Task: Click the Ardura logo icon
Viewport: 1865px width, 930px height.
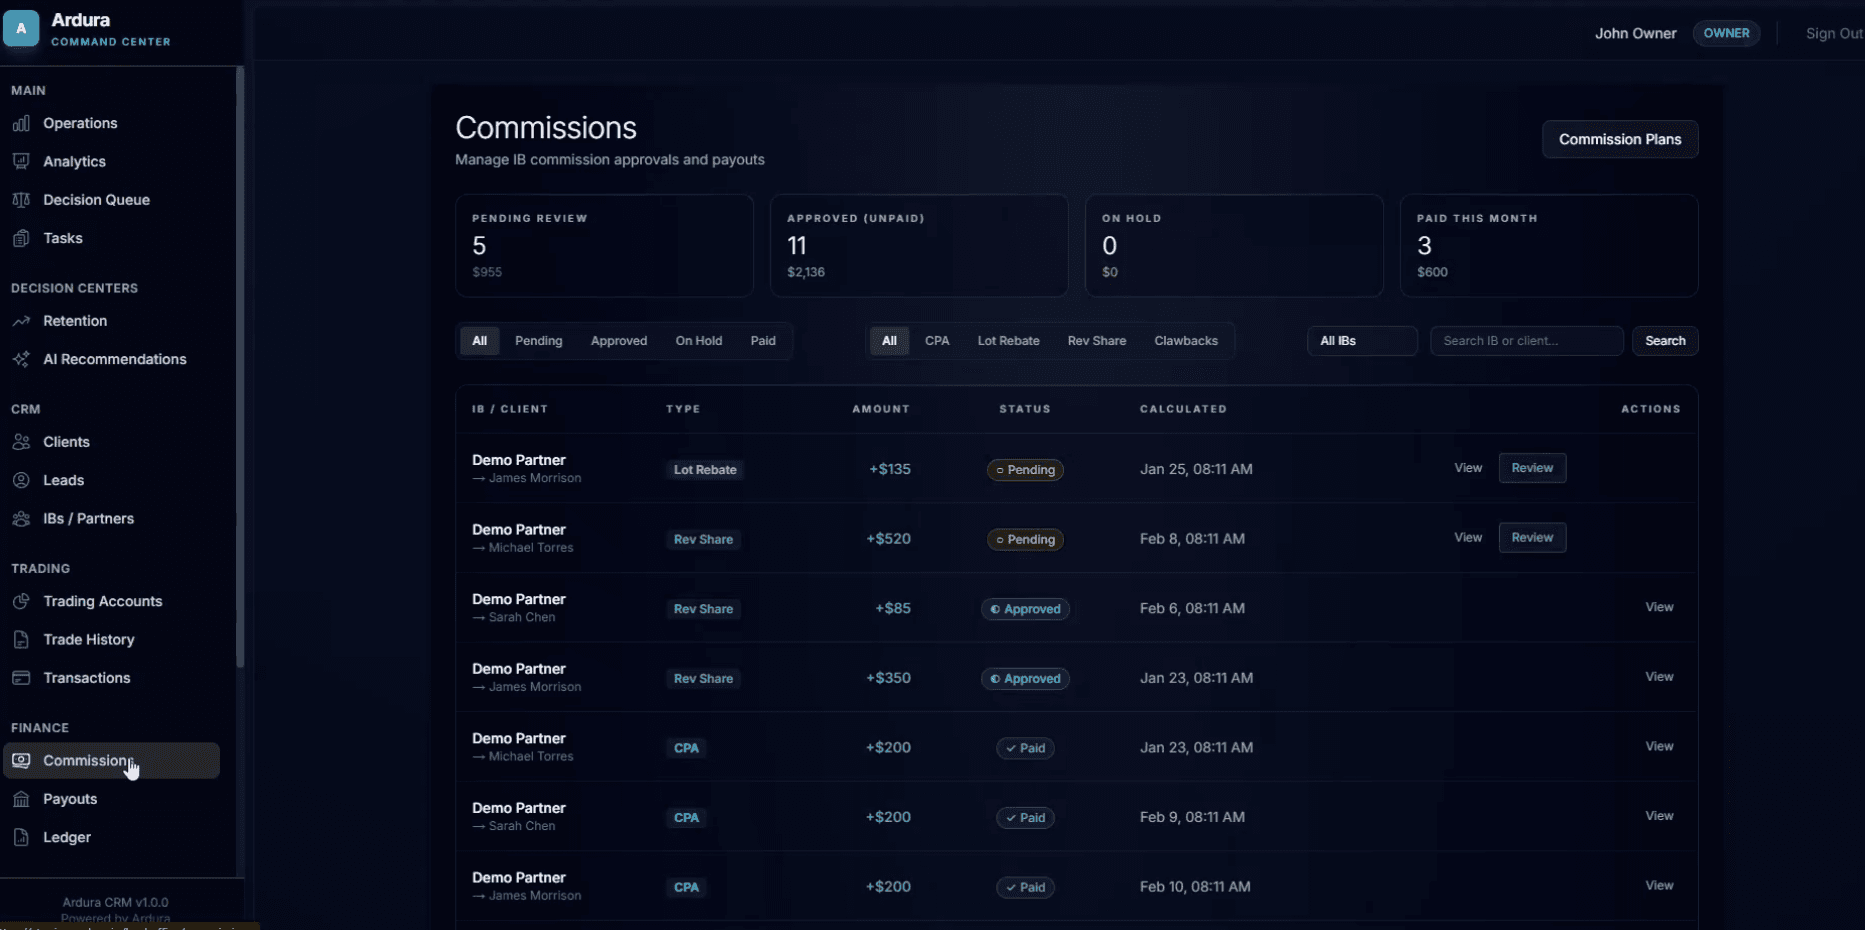Action: pos(21,29)
